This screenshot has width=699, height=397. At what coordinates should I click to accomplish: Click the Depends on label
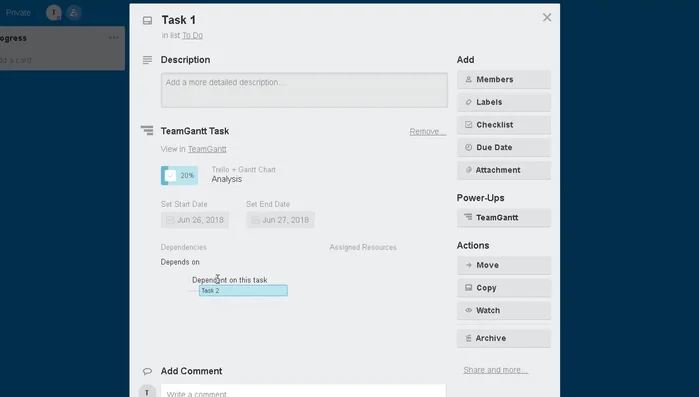pos(180,262)
